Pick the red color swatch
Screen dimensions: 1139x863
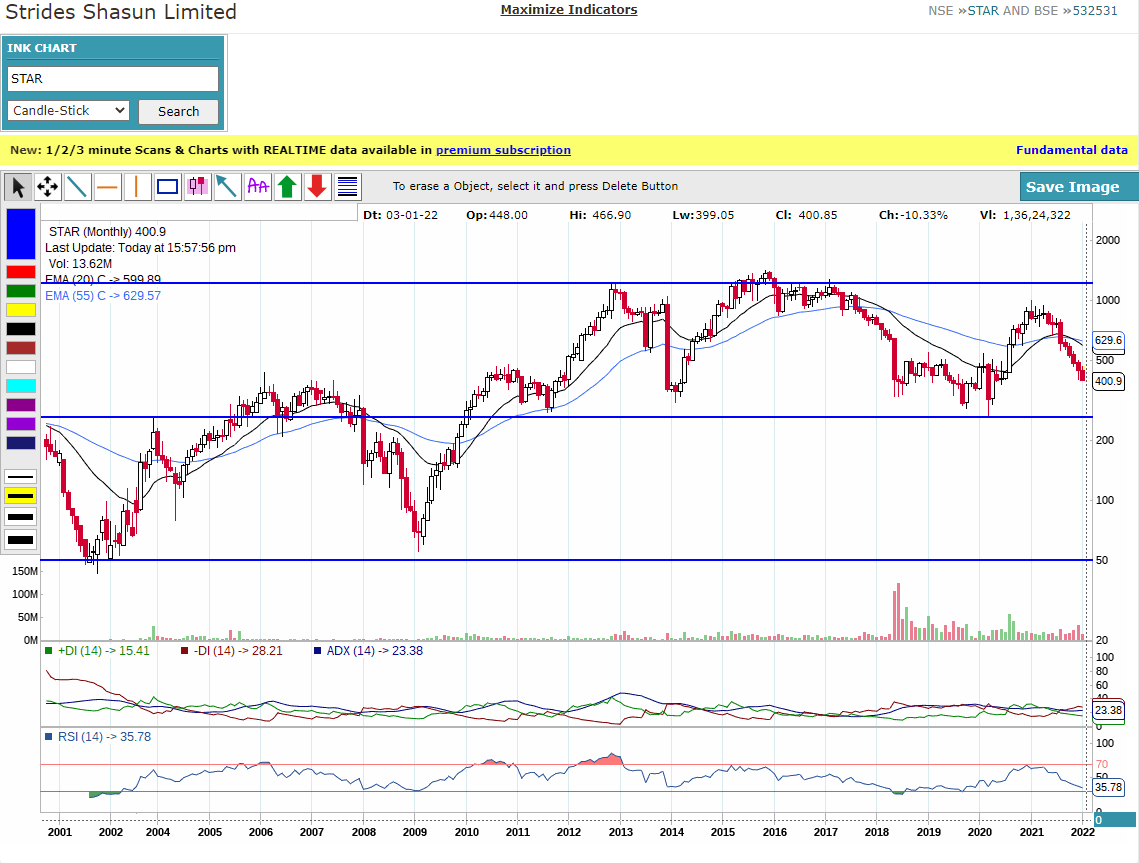pyautogui.click(x=21, y=272)
